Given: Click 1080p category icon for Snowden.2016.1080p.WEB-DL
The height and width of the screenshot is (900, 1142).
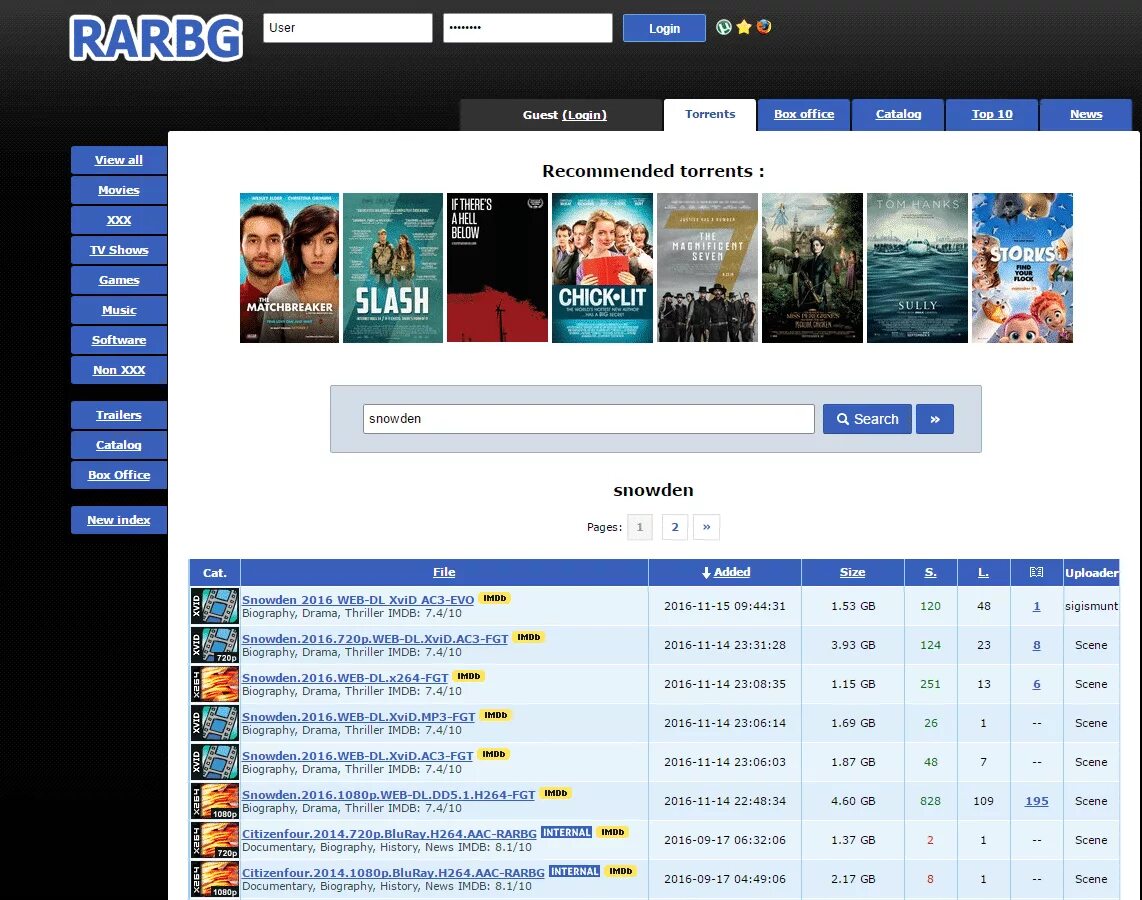Looking at the screenshot, I should pos(215,801).
